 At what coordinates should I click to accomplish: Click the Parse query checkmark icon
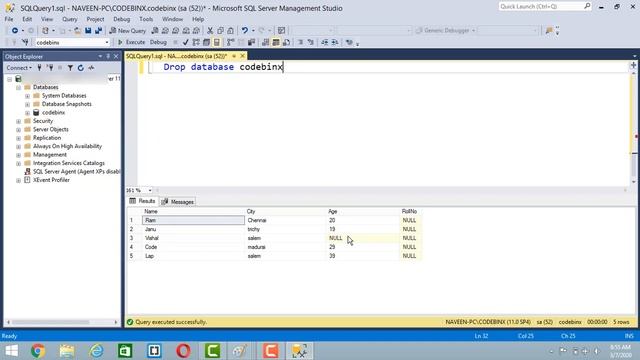point(186,42)
